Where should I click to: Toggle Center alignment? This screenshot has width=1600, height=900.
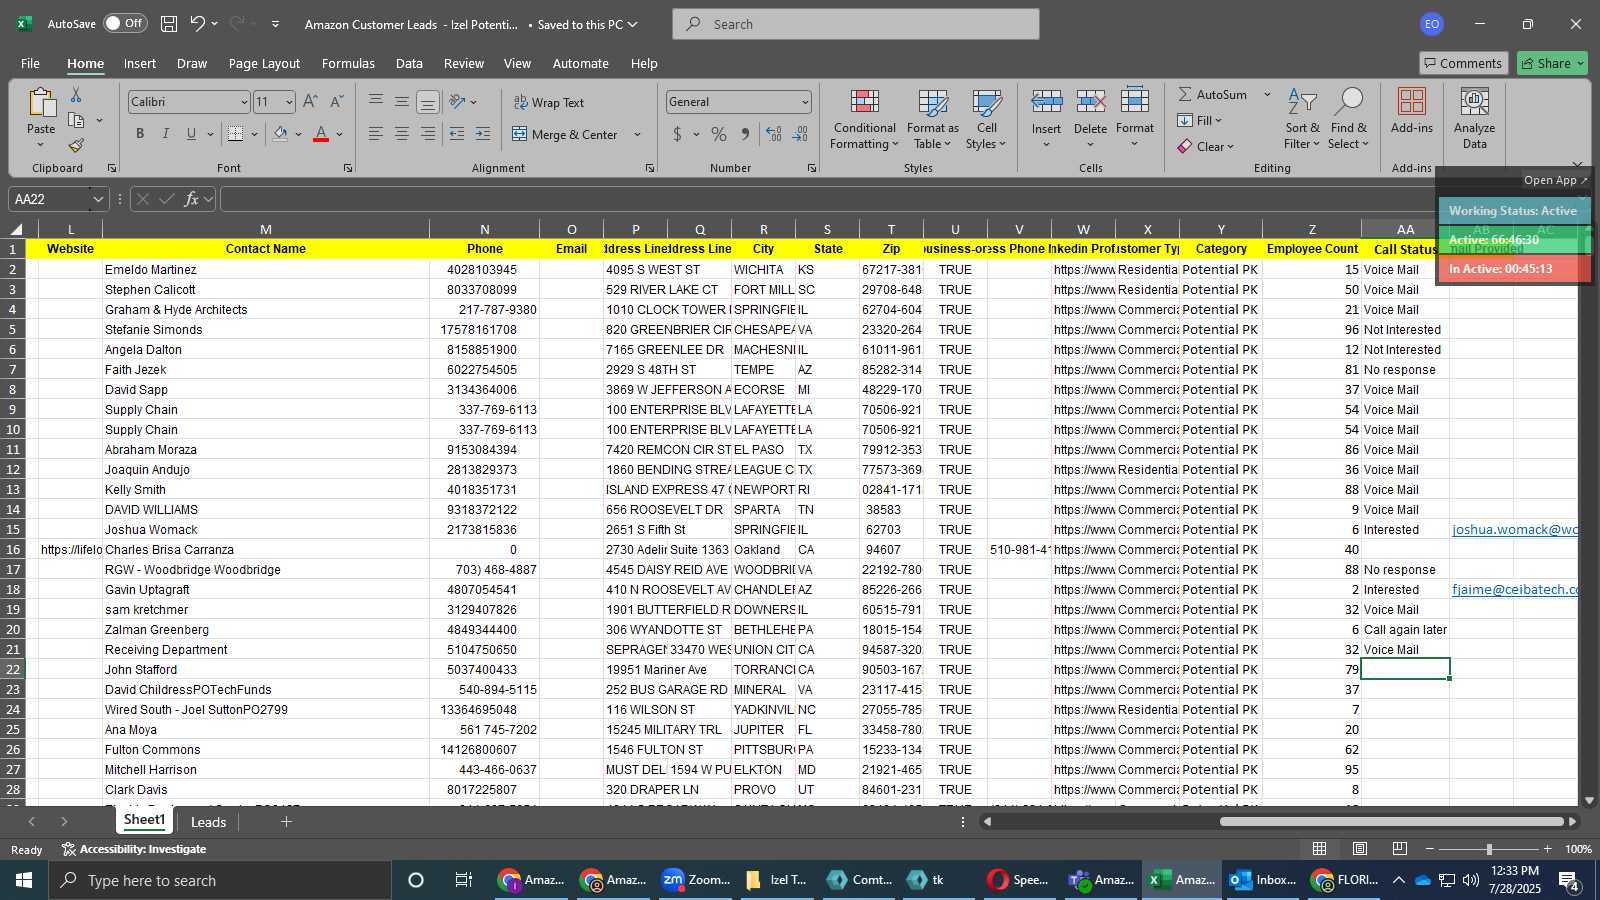(x=402, y=134)
